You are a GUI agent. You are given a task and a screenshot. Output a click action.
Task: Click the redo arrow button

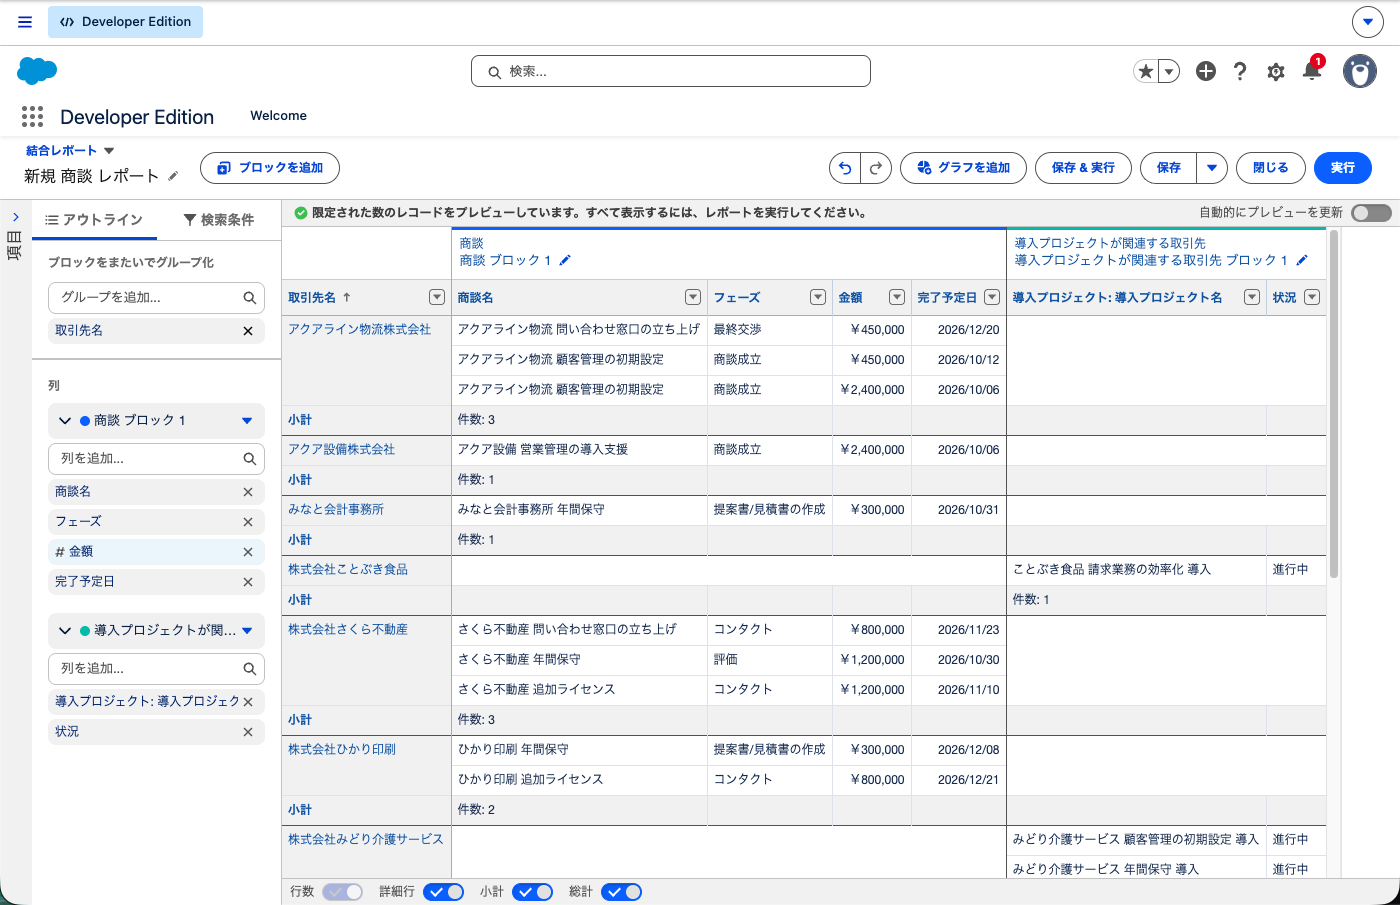tap(876, 168)
